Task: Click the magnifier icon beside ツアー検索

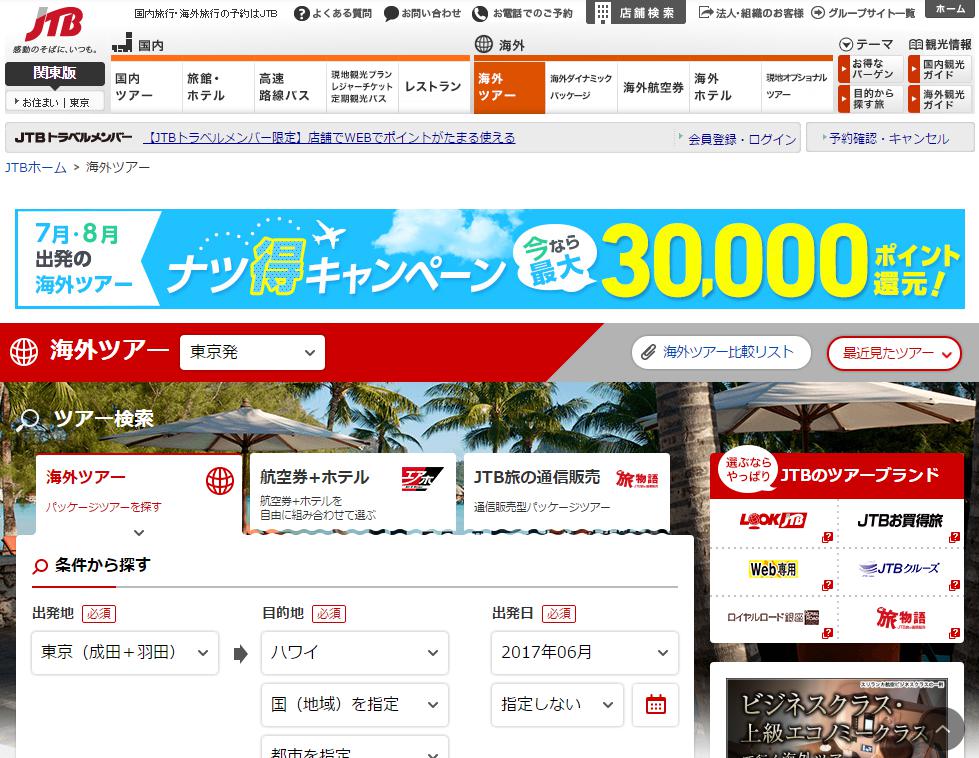Action: pos(27,420)
